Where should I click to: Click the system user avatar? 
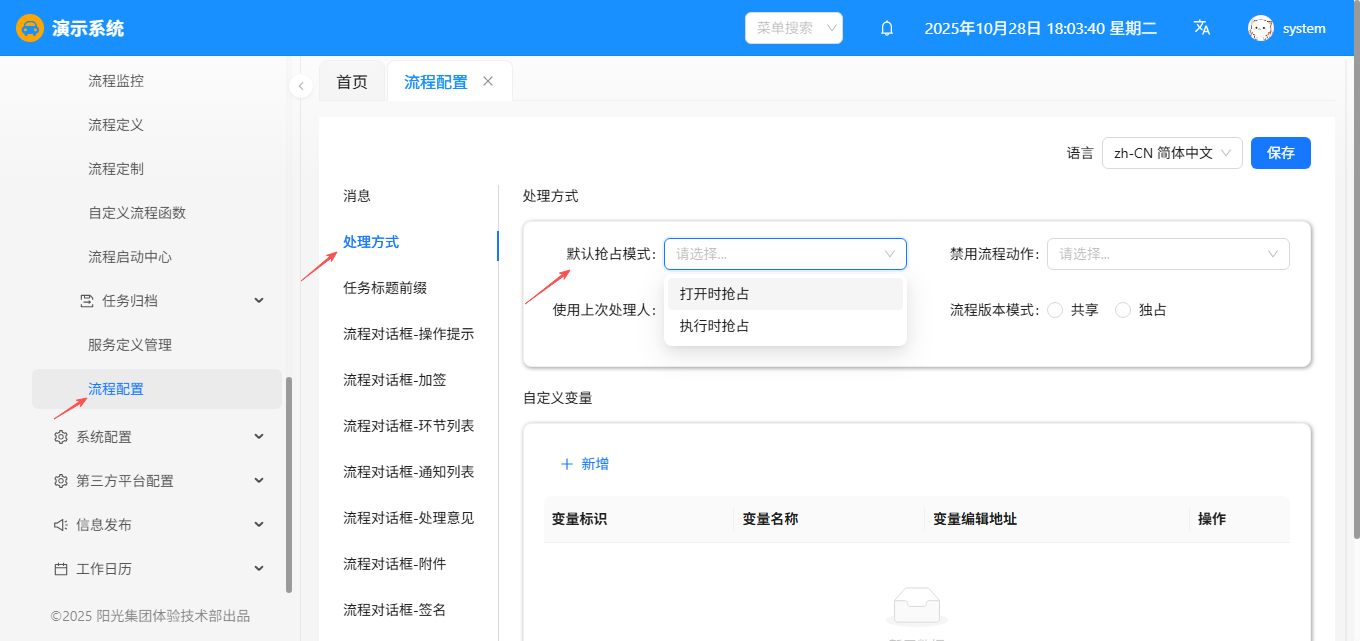pyautogui.click(x=1260, y=28)
